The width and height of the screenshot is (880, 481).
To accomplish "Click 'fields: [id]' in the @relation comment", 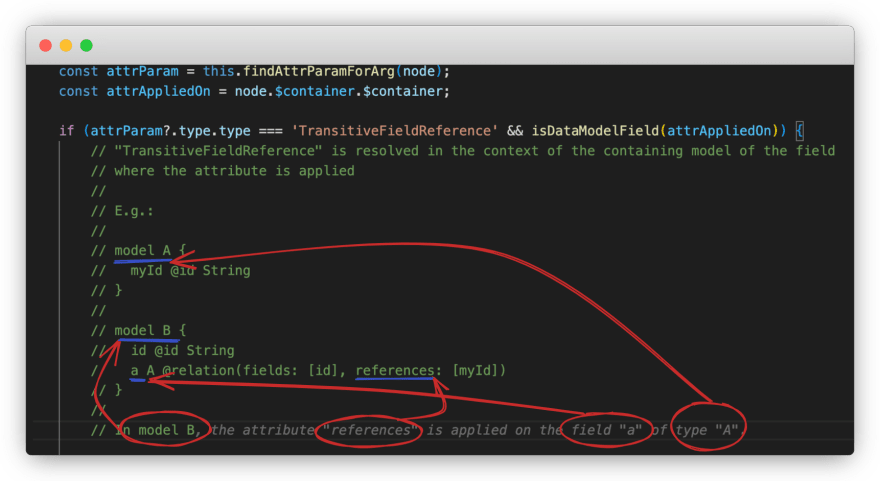I will (x=291, y=370).
